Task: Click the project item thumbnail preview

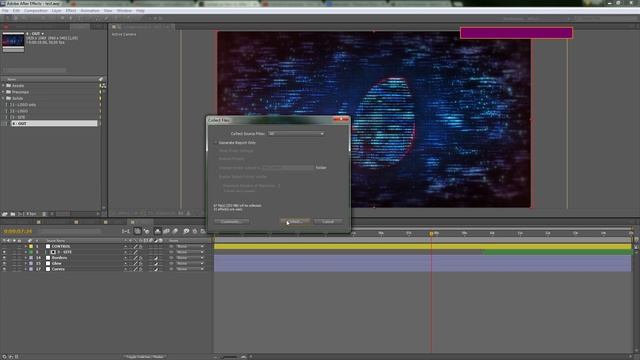Action: (x=13, y=42)
